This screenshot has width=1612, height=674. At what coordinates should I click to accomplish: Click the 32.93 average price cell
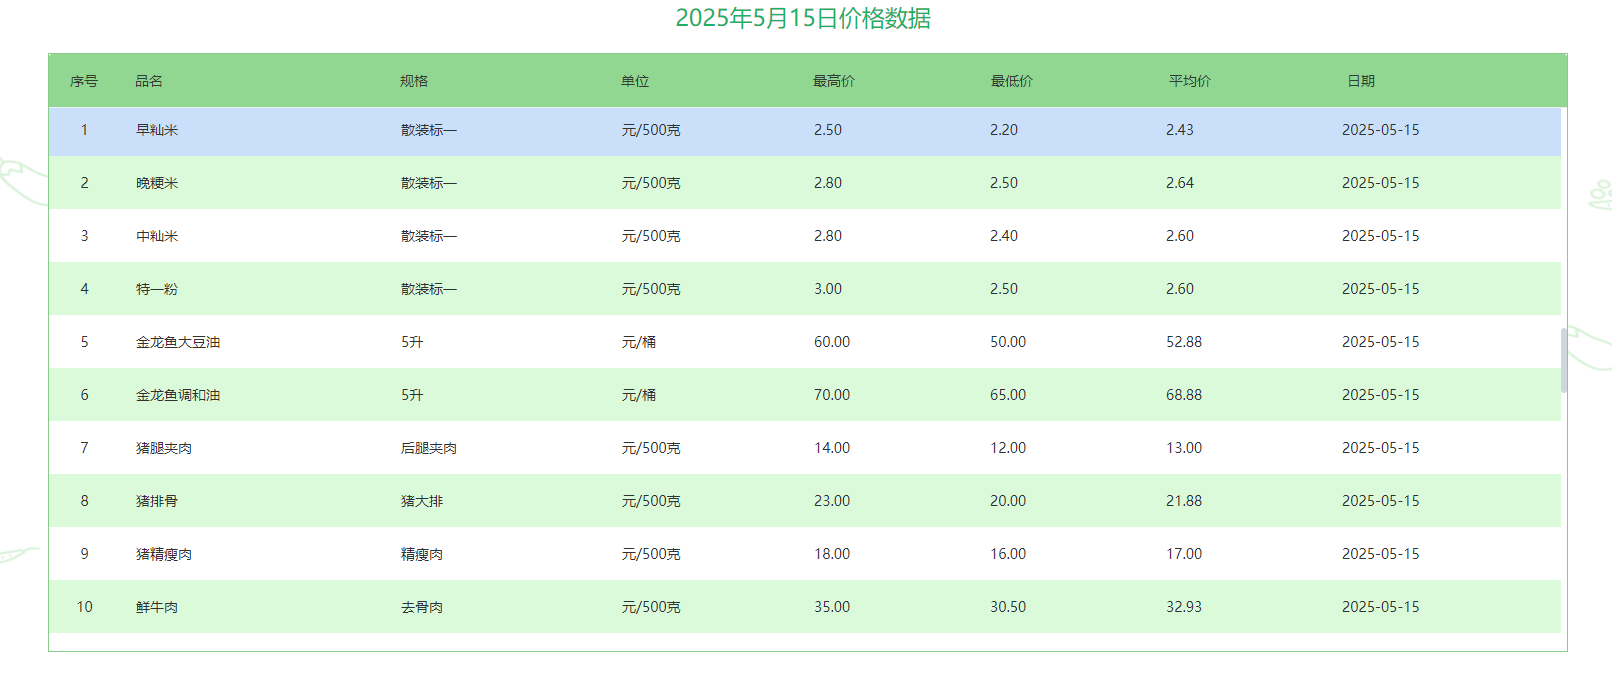point(1184,607)
